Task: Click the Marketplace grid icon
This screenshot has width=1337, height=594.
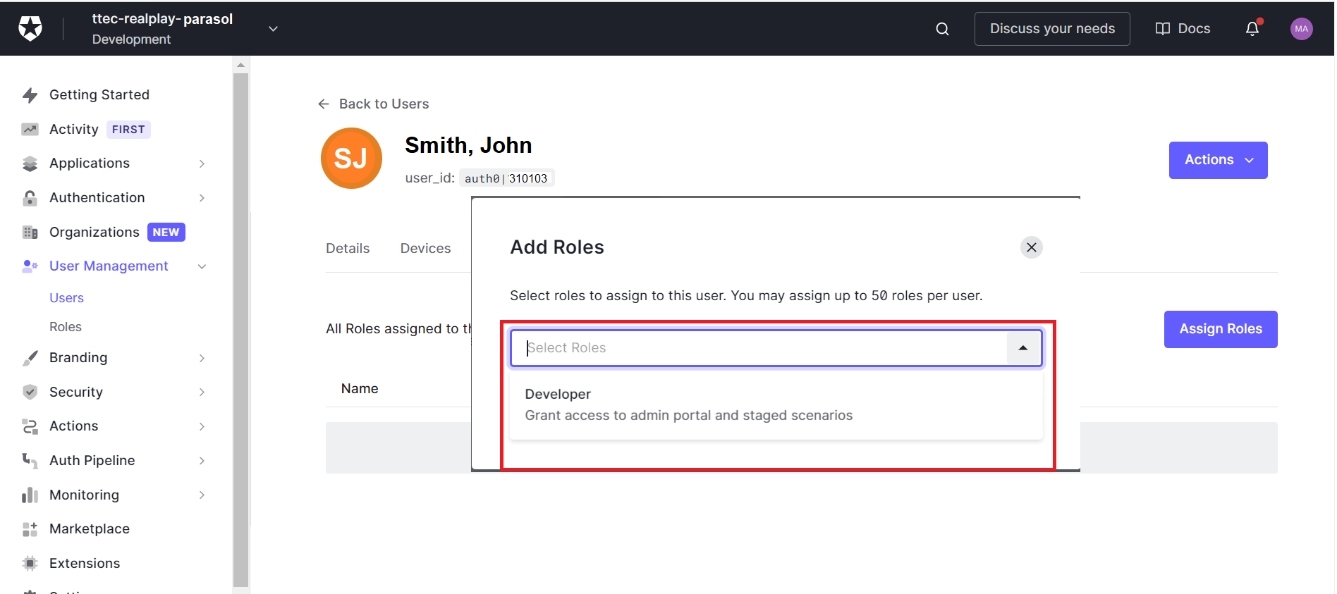Action: click(30, 529)
